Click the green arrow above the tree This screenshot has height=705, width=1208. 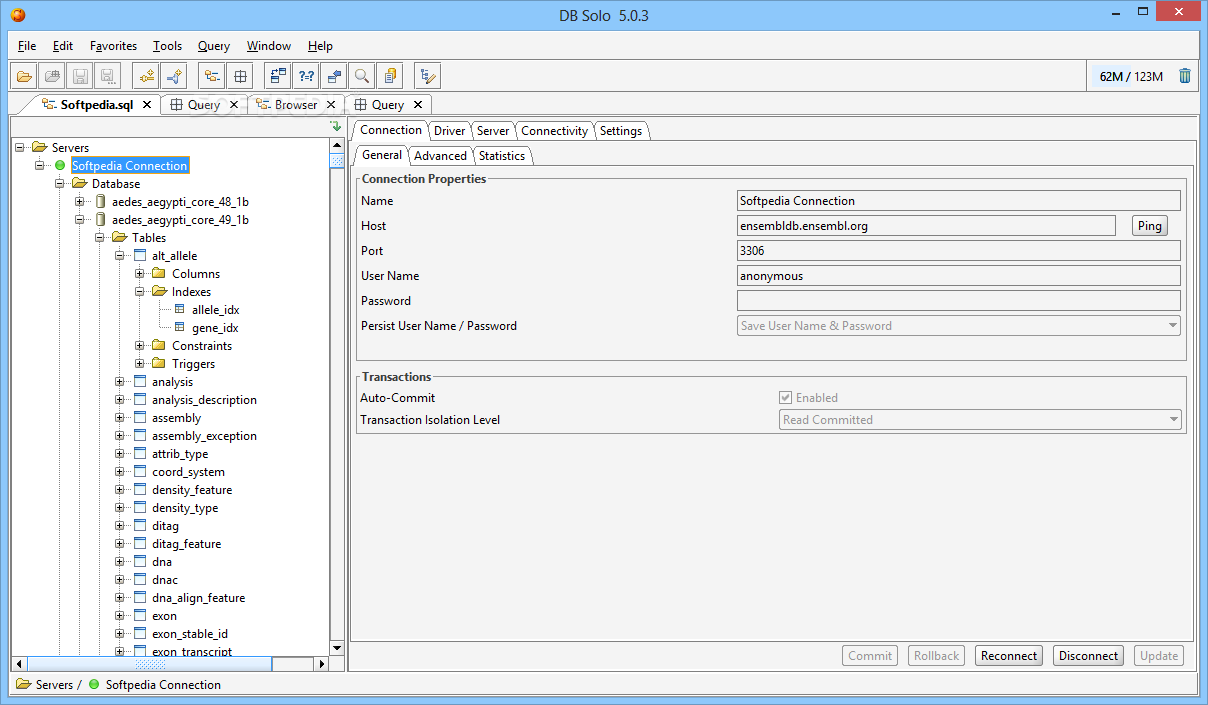[x=336, y=127]
